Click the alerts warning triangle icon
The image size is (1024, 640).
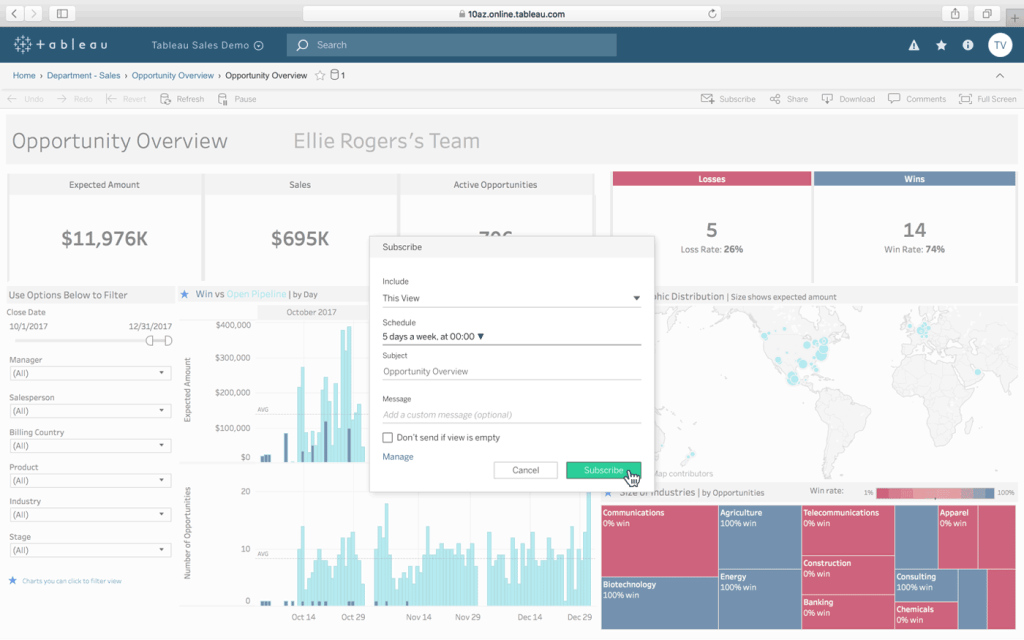[913, 45]
